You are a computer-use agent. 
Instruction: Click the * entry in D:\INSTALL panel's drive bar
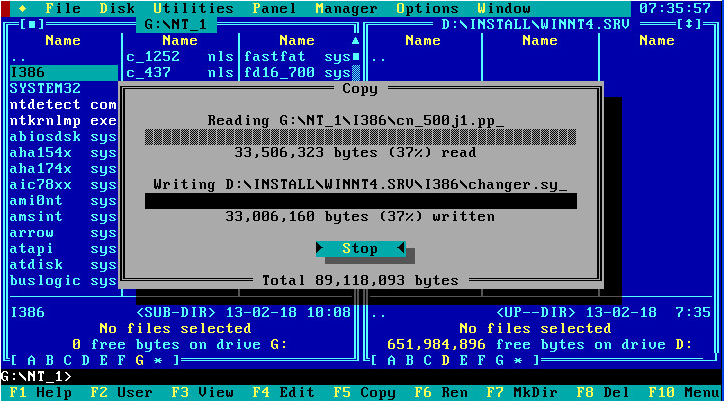tap(518, 361)
